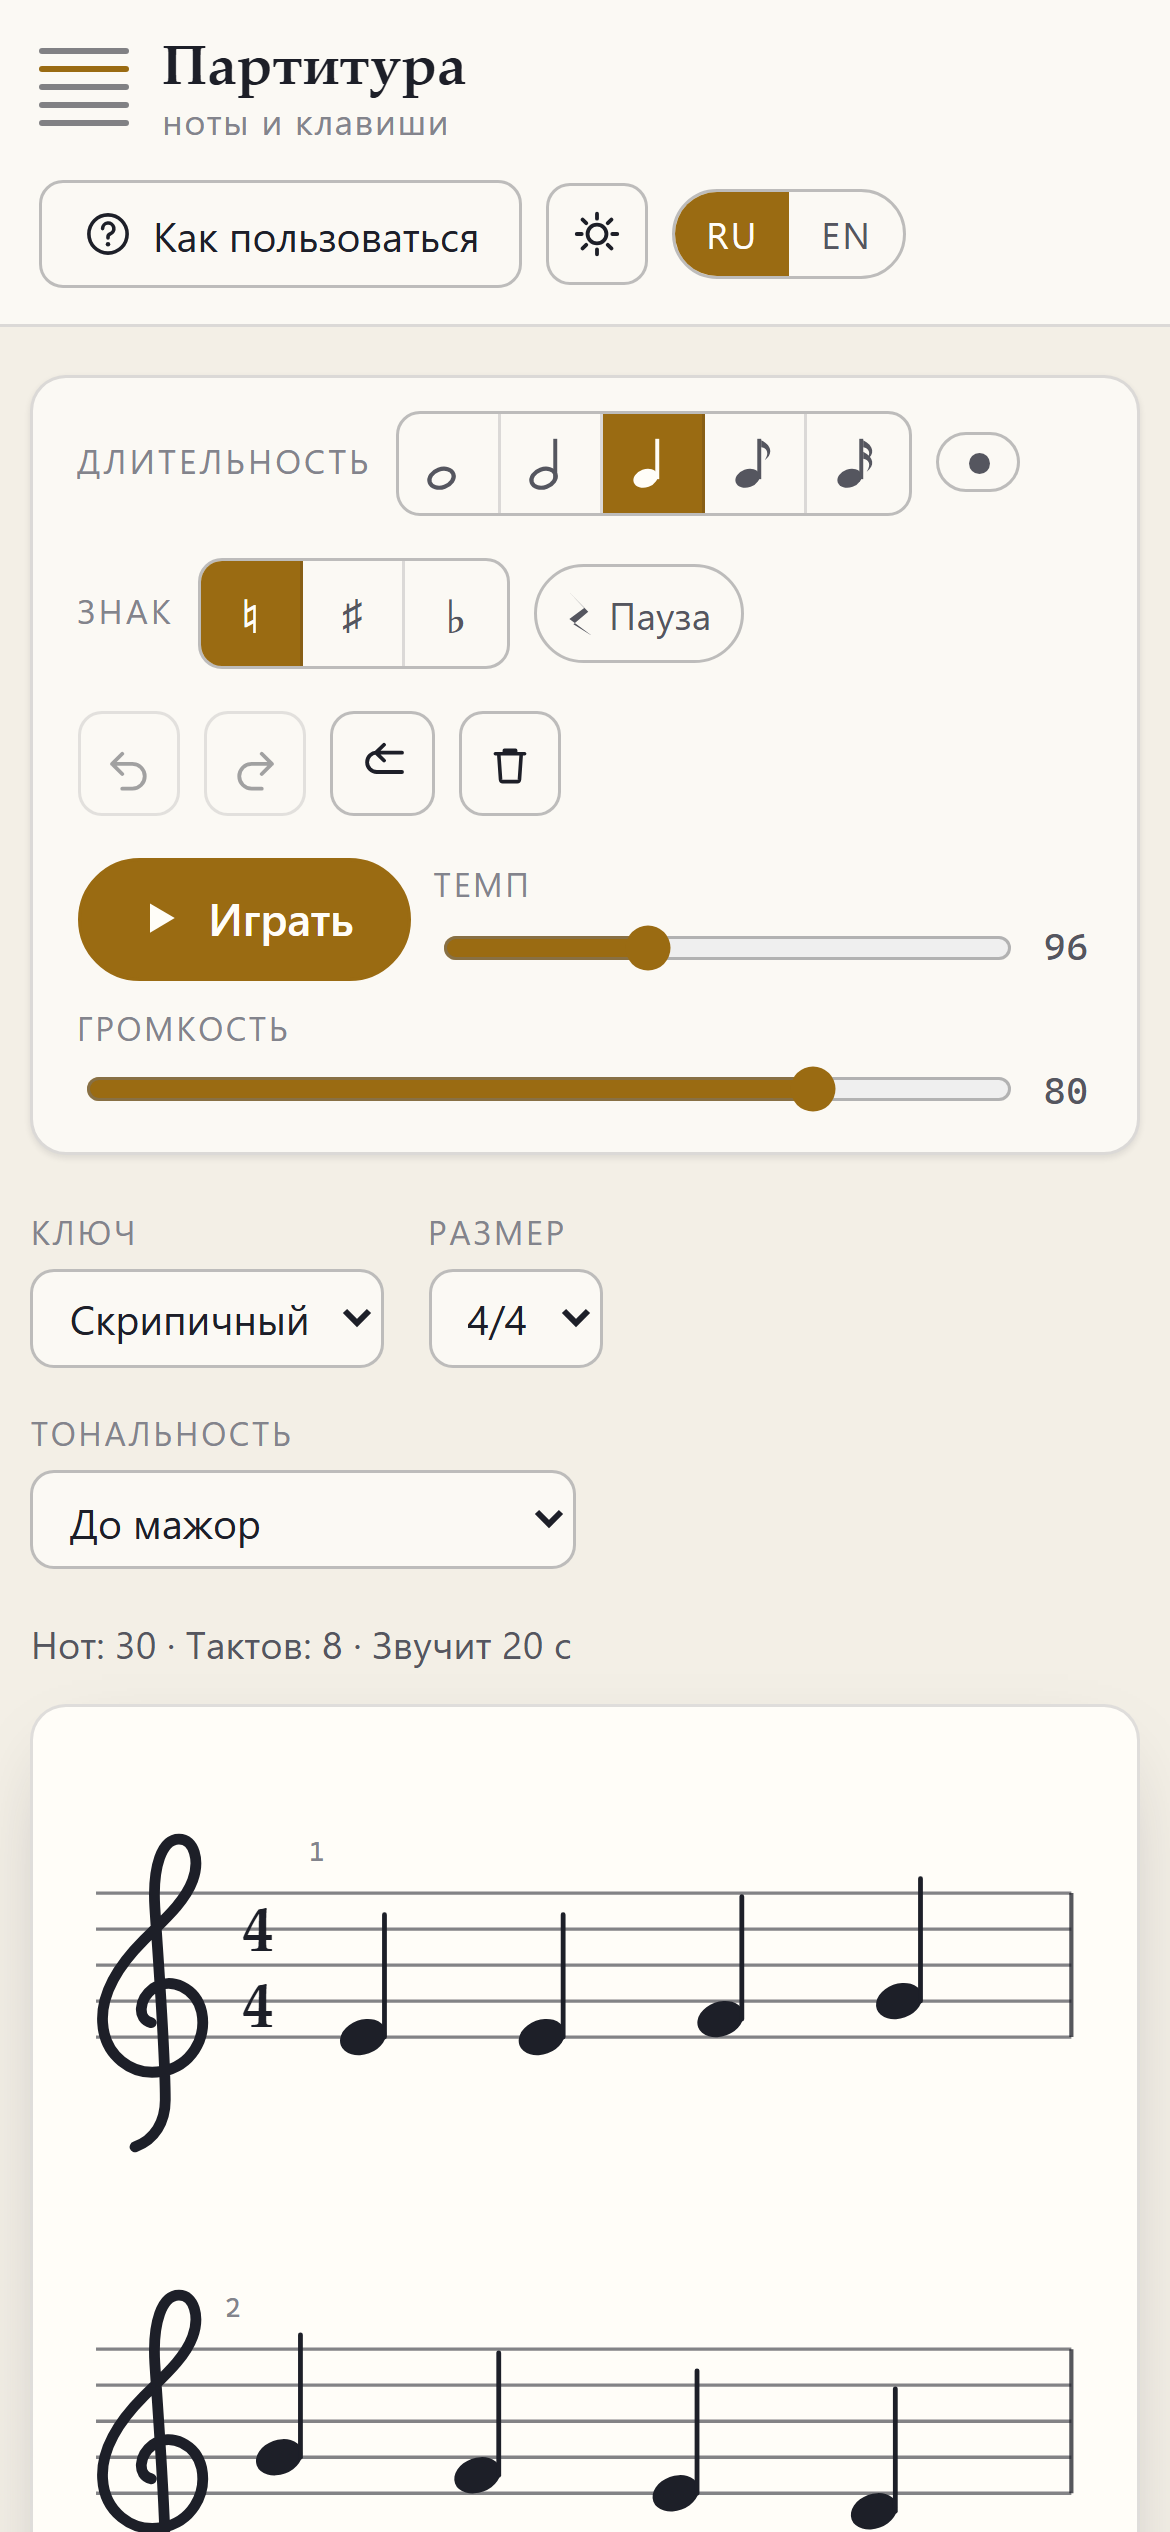This screenshot has width=1170, height=2532.
Task: Click the Играть play button
Action: [x=244, y=920]
